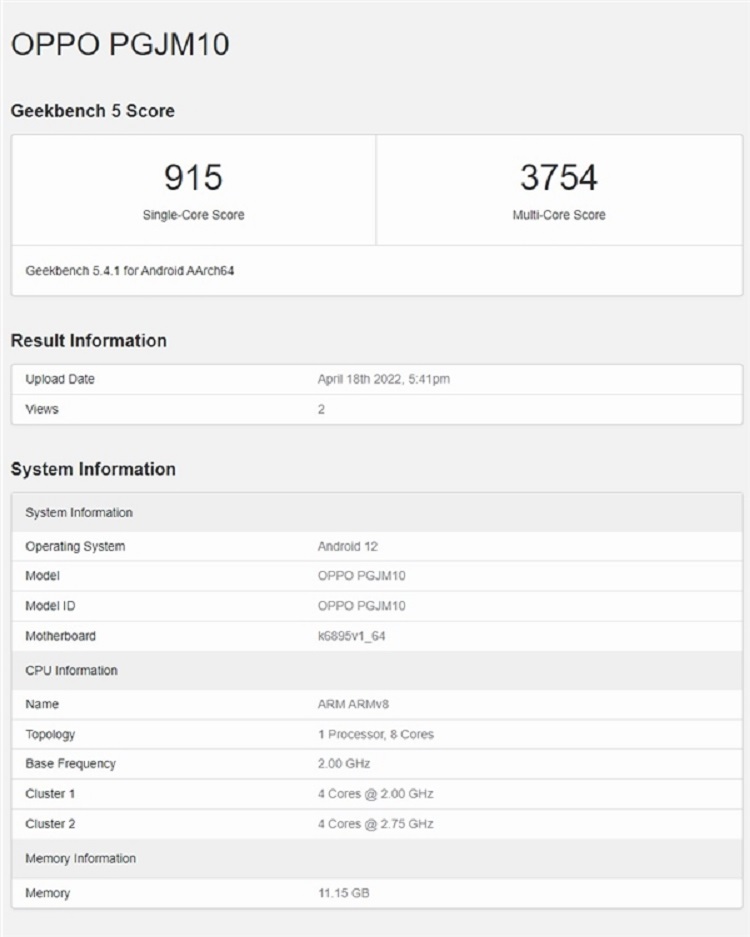Select the Topology label
Screen dimensions: 750x937
[x=50, y=734]
